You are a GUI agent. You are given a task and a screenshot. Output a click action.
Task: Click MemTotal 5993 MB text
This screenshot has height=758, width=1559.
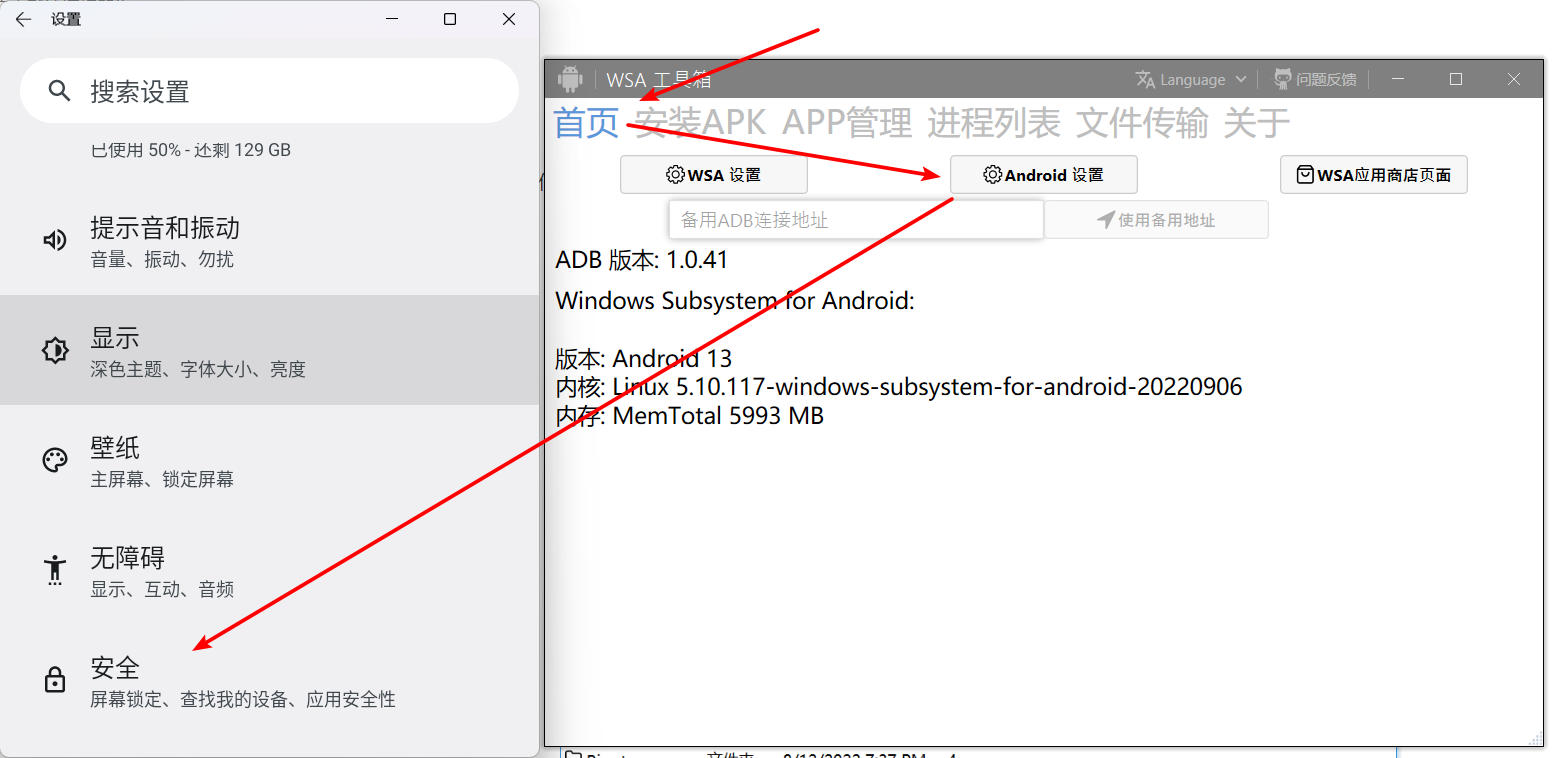pos(718,416)
